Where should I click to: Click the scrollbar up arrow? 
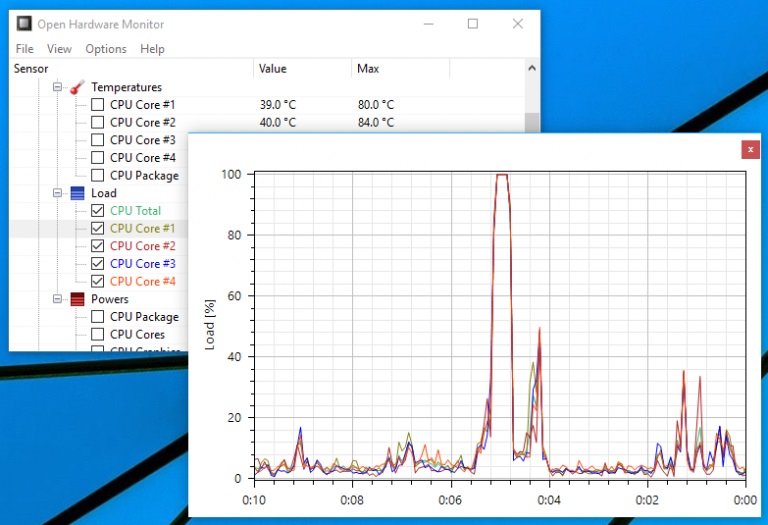tap(532, 69)
